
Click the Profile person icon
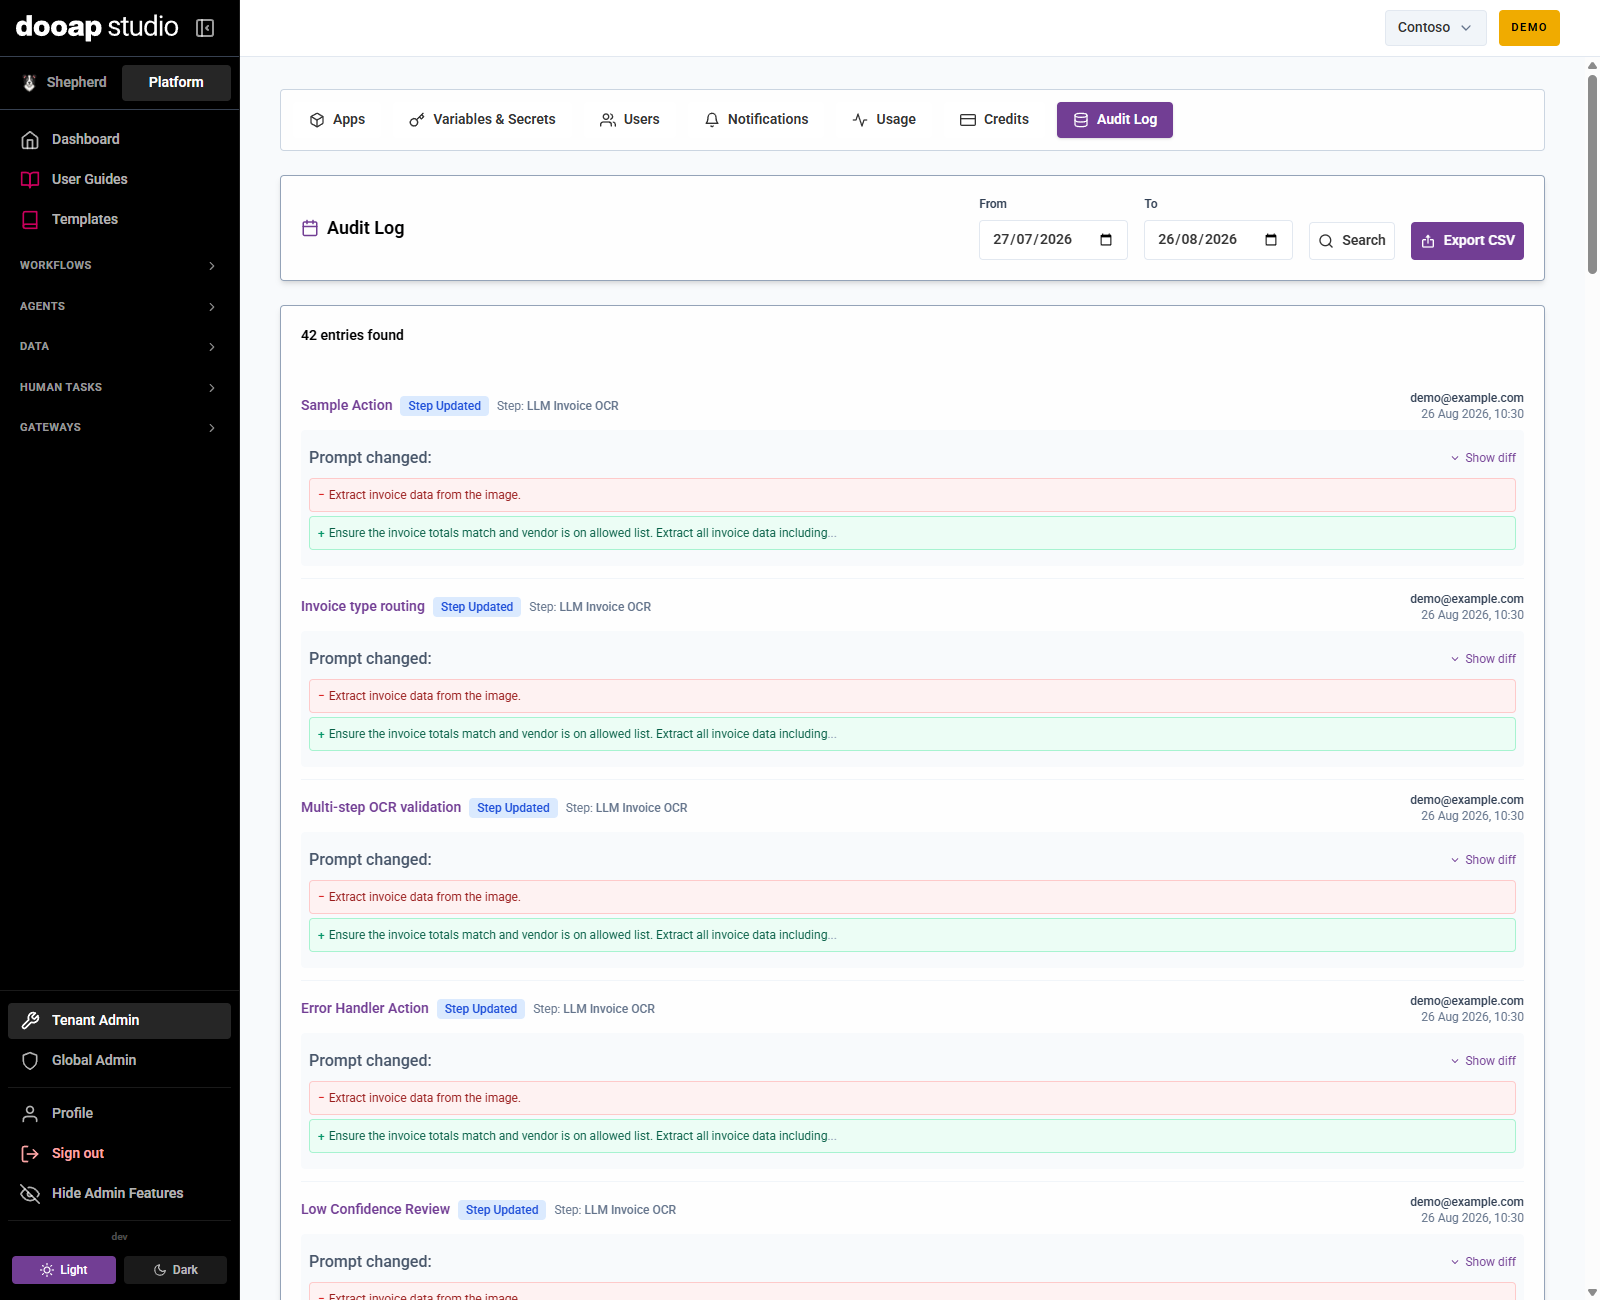30,1113
